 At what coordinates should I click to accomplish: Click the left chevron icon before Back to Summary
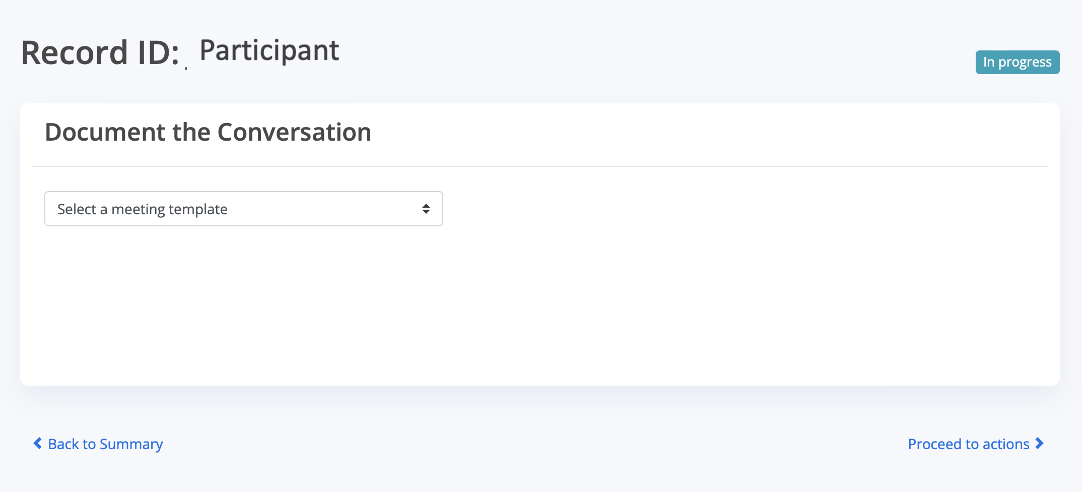(38, 443)
